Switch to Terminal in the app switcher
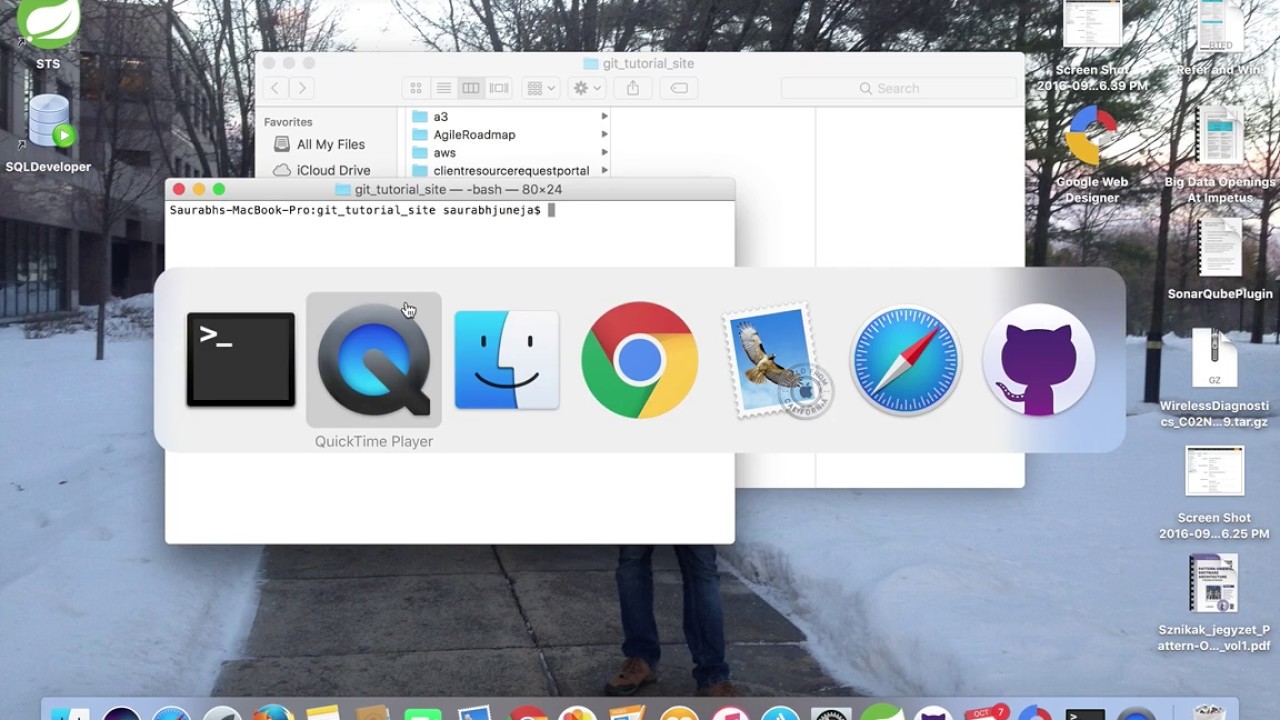The image size is (1280, 720). pos(241,360)
